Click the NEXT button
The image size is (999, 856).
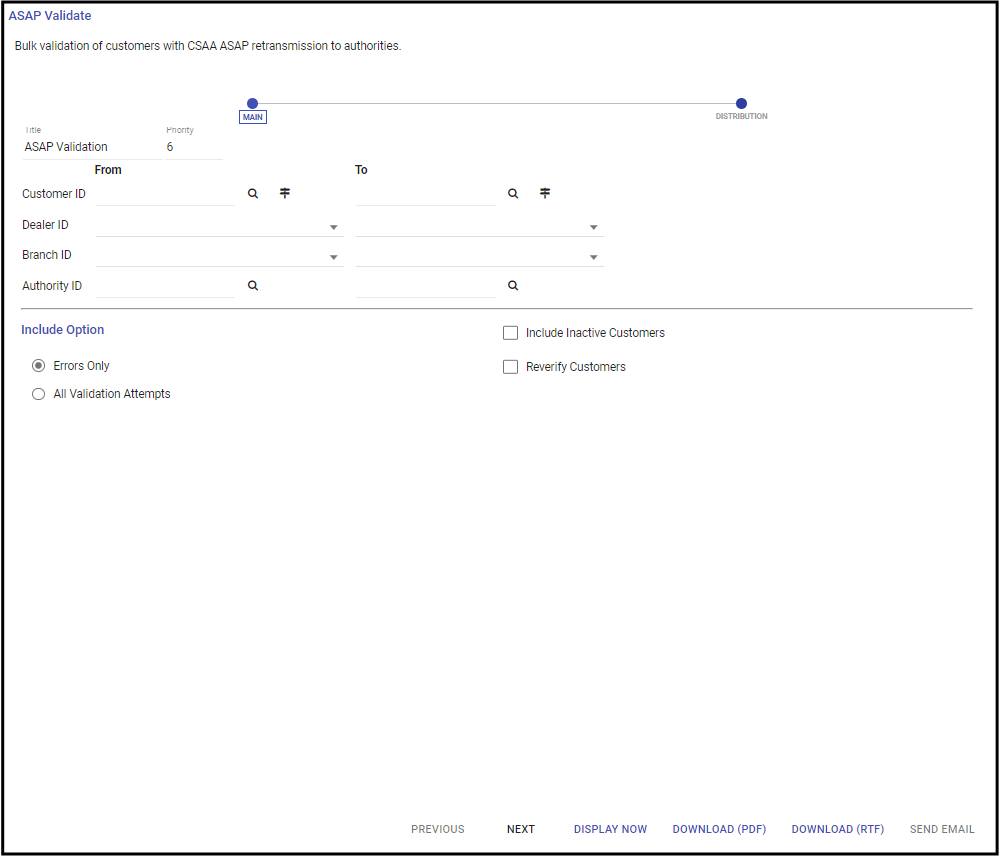(x=521, y=829)
